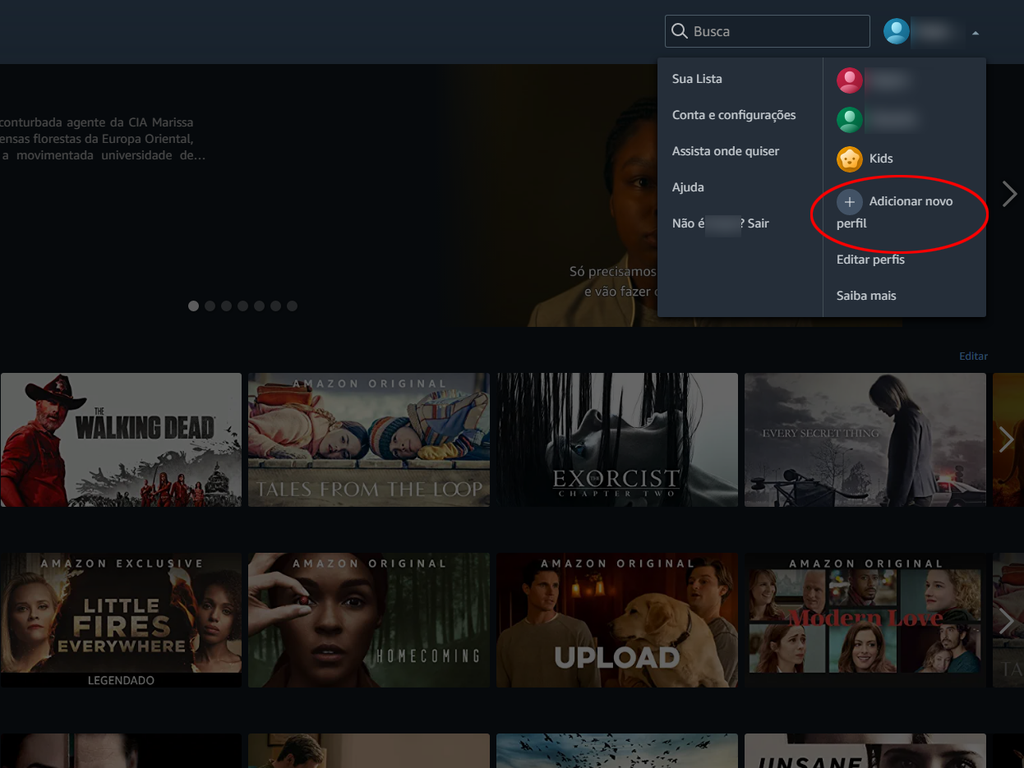Open Little Fires Everywhere thumbnail
The height and width of the screenshot is (768, 1024).
121,620
